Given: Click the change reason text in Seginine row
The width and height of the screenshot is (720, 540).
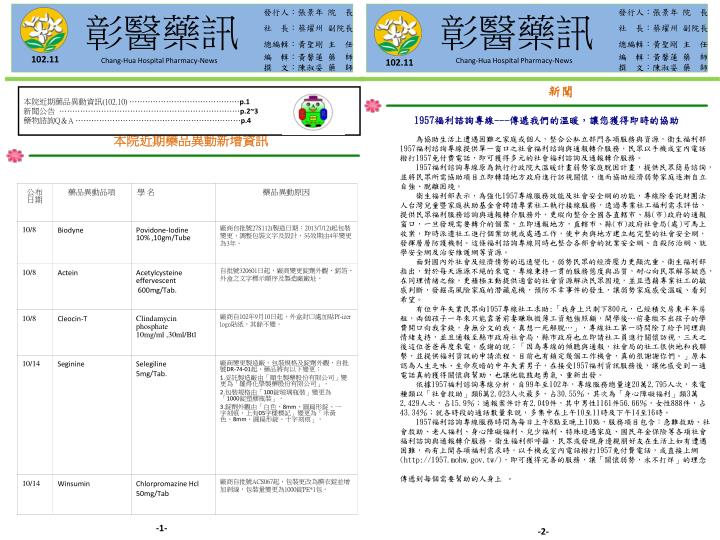Looking at the screenshot, I should click(284, 391).
